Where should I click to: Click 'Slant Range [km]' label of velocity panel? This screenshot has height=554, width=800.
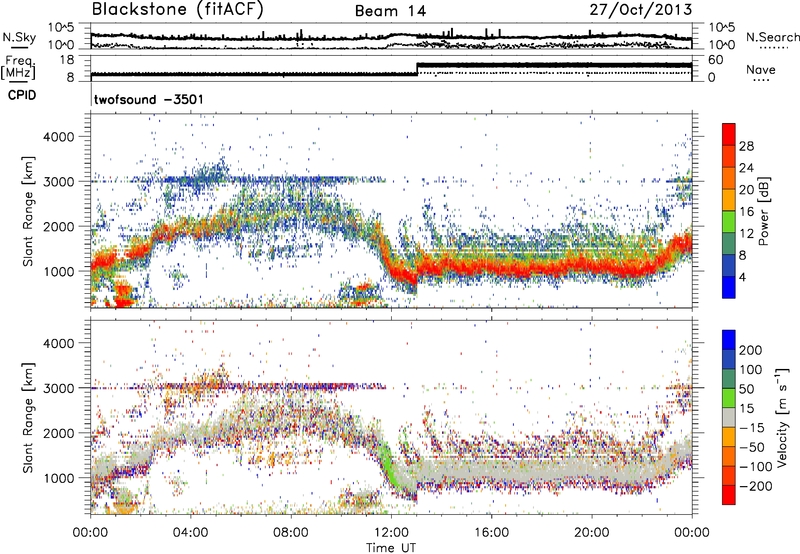click(x=29, y=418)
